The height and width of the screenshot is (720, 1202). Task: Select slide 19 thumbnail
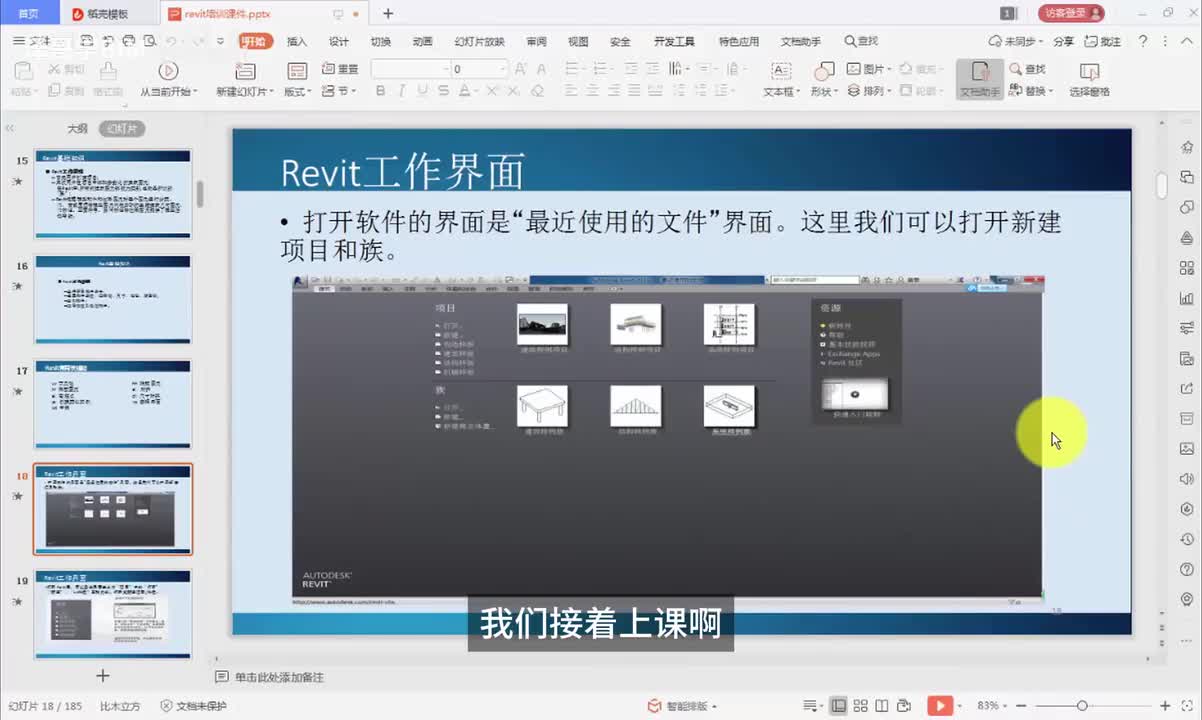113,614
